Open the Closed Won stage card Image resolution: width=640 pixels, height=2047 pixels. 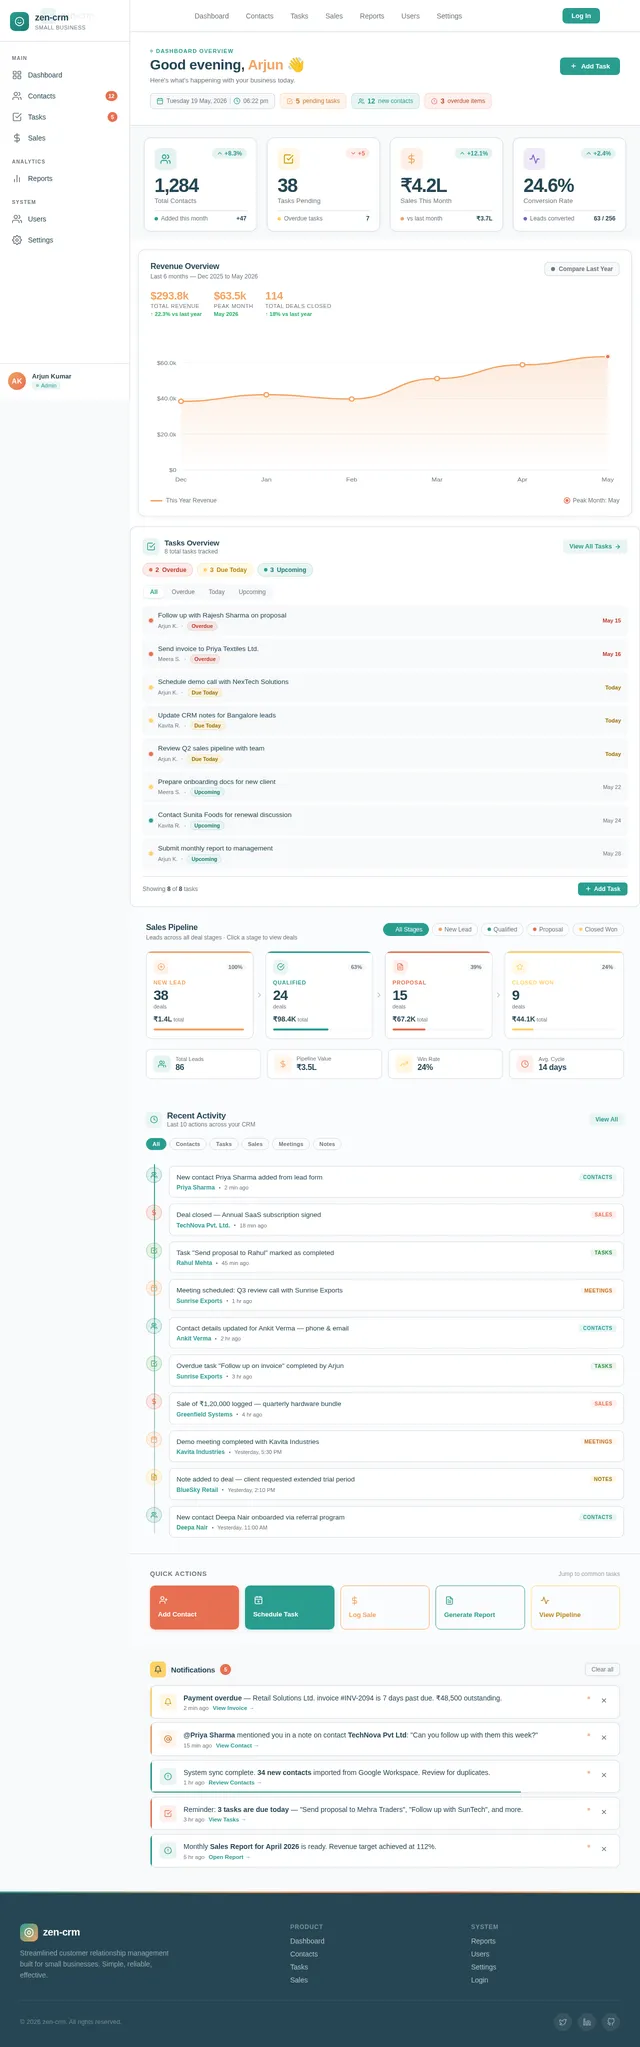click(x=564, y=995)
